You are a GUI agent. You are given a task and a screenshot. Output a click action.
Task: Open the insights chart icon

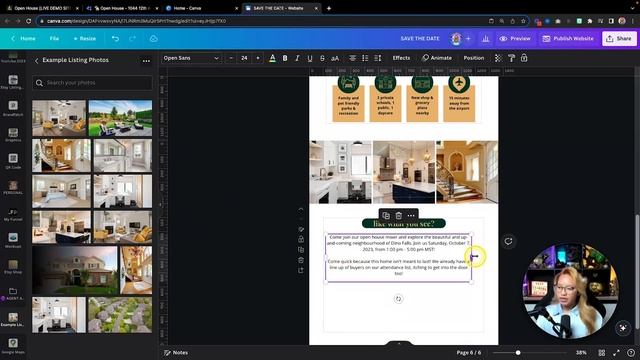click(x=486, y=38)
